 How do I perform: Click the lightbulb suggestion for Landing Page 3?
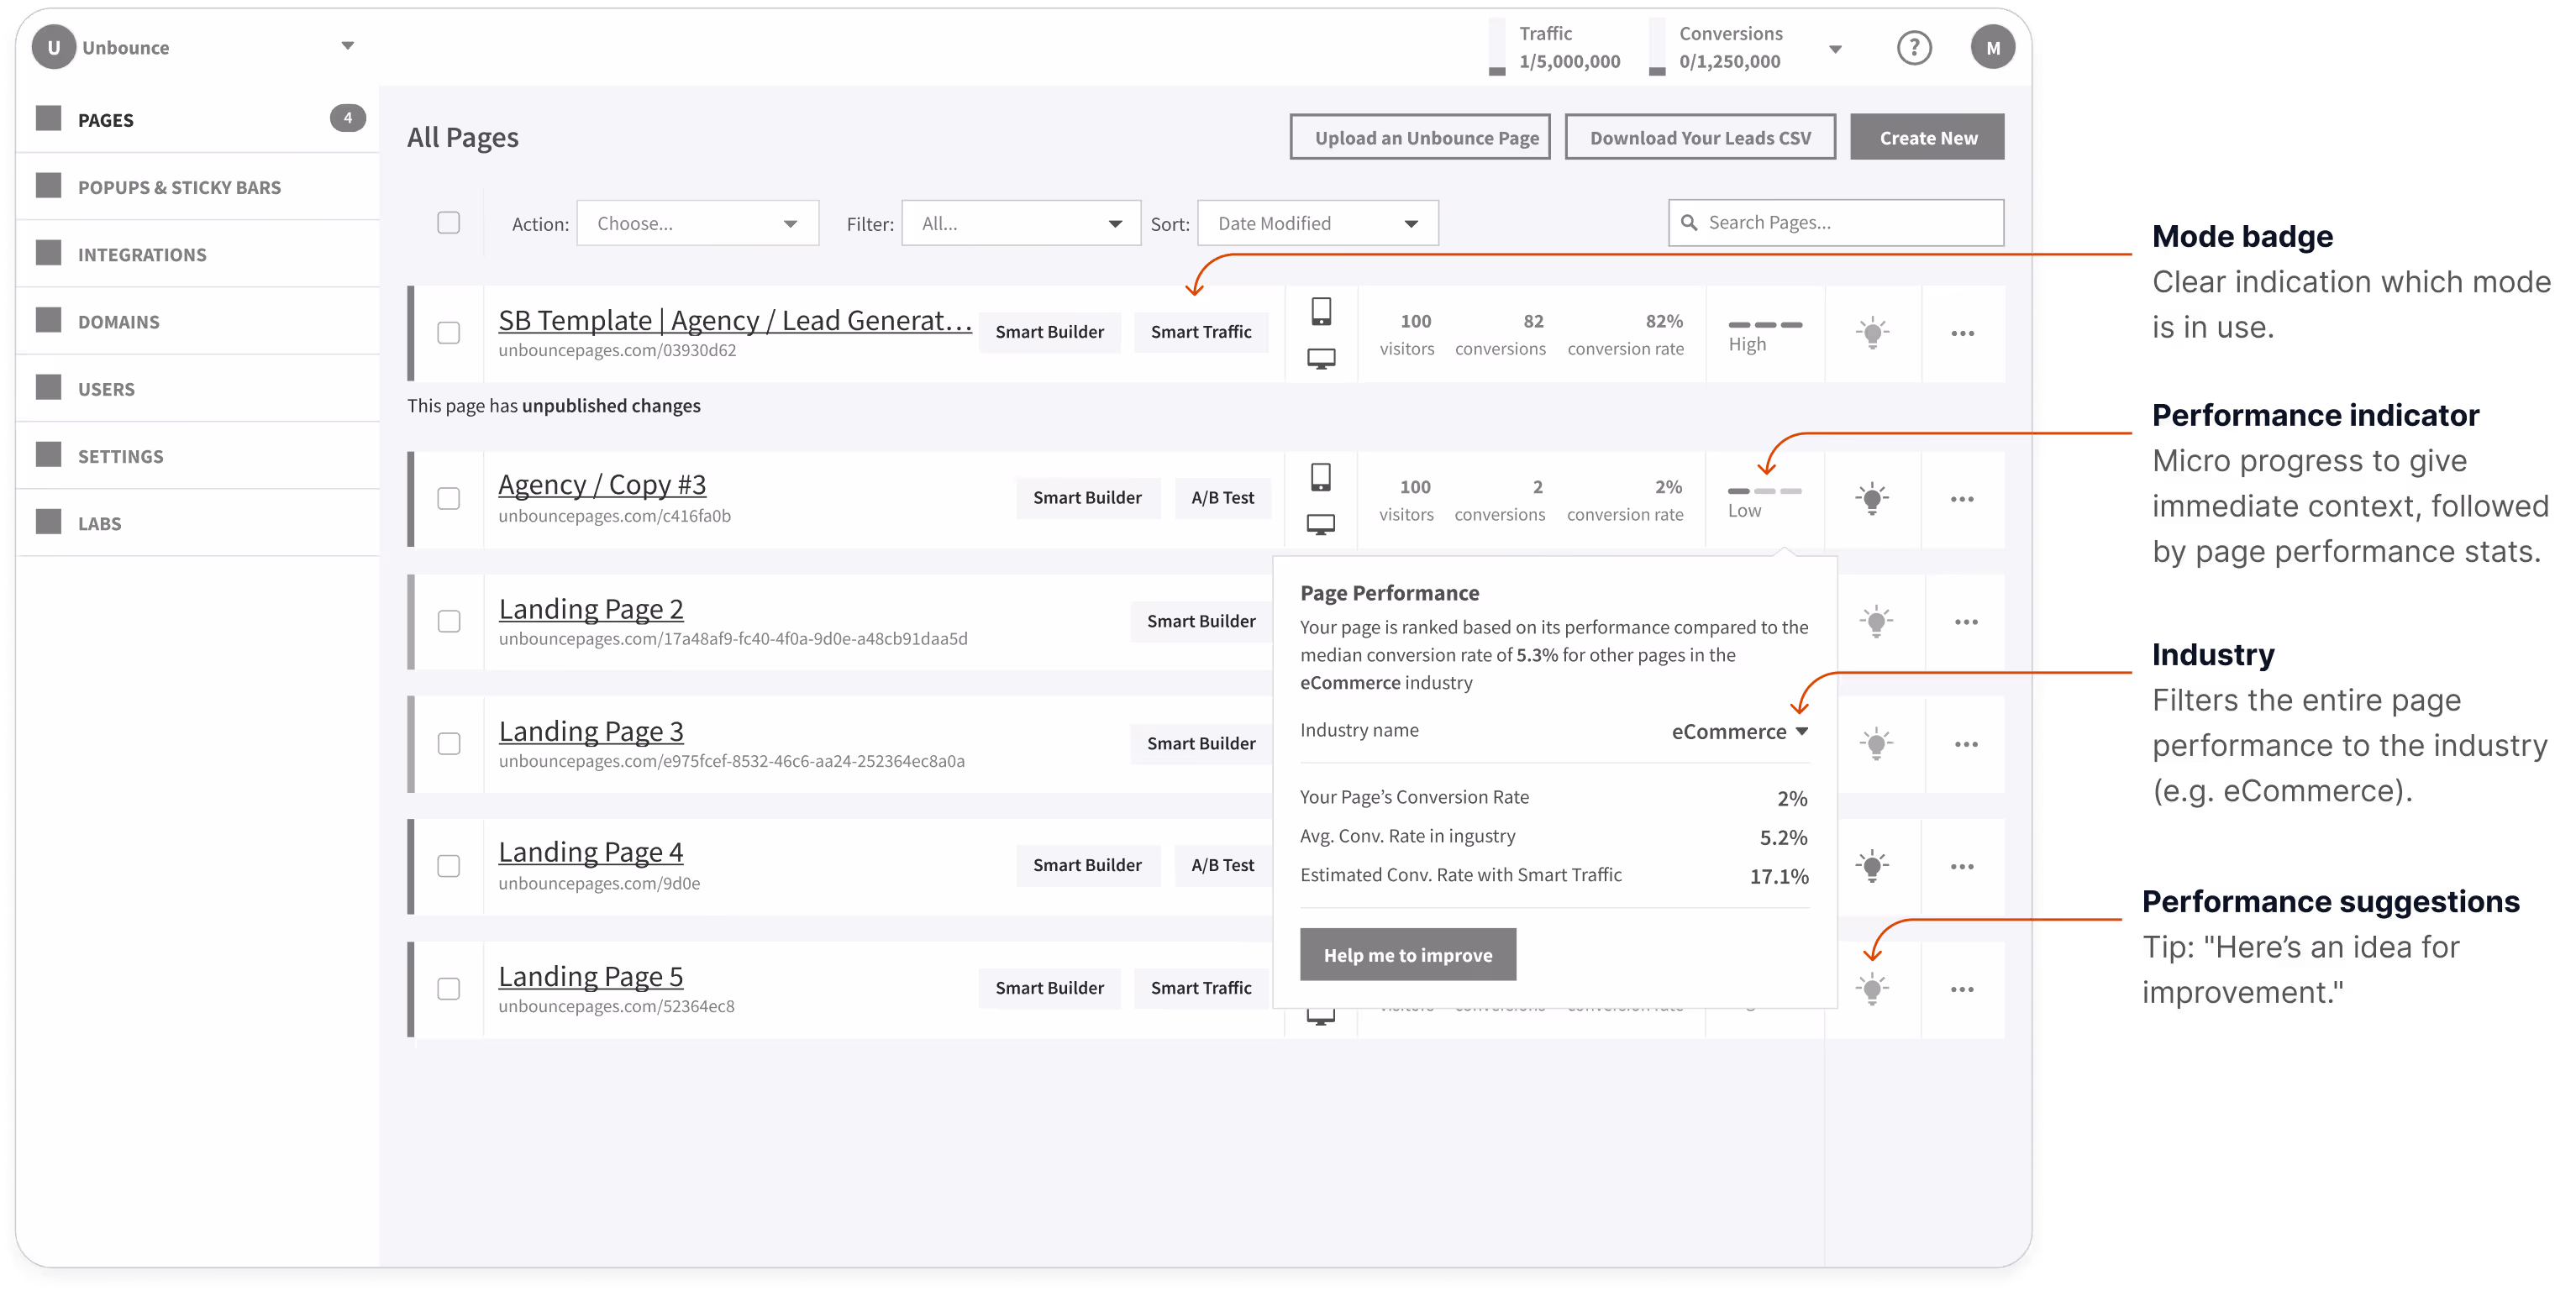pyautogui.click(x=1876, y=744)
